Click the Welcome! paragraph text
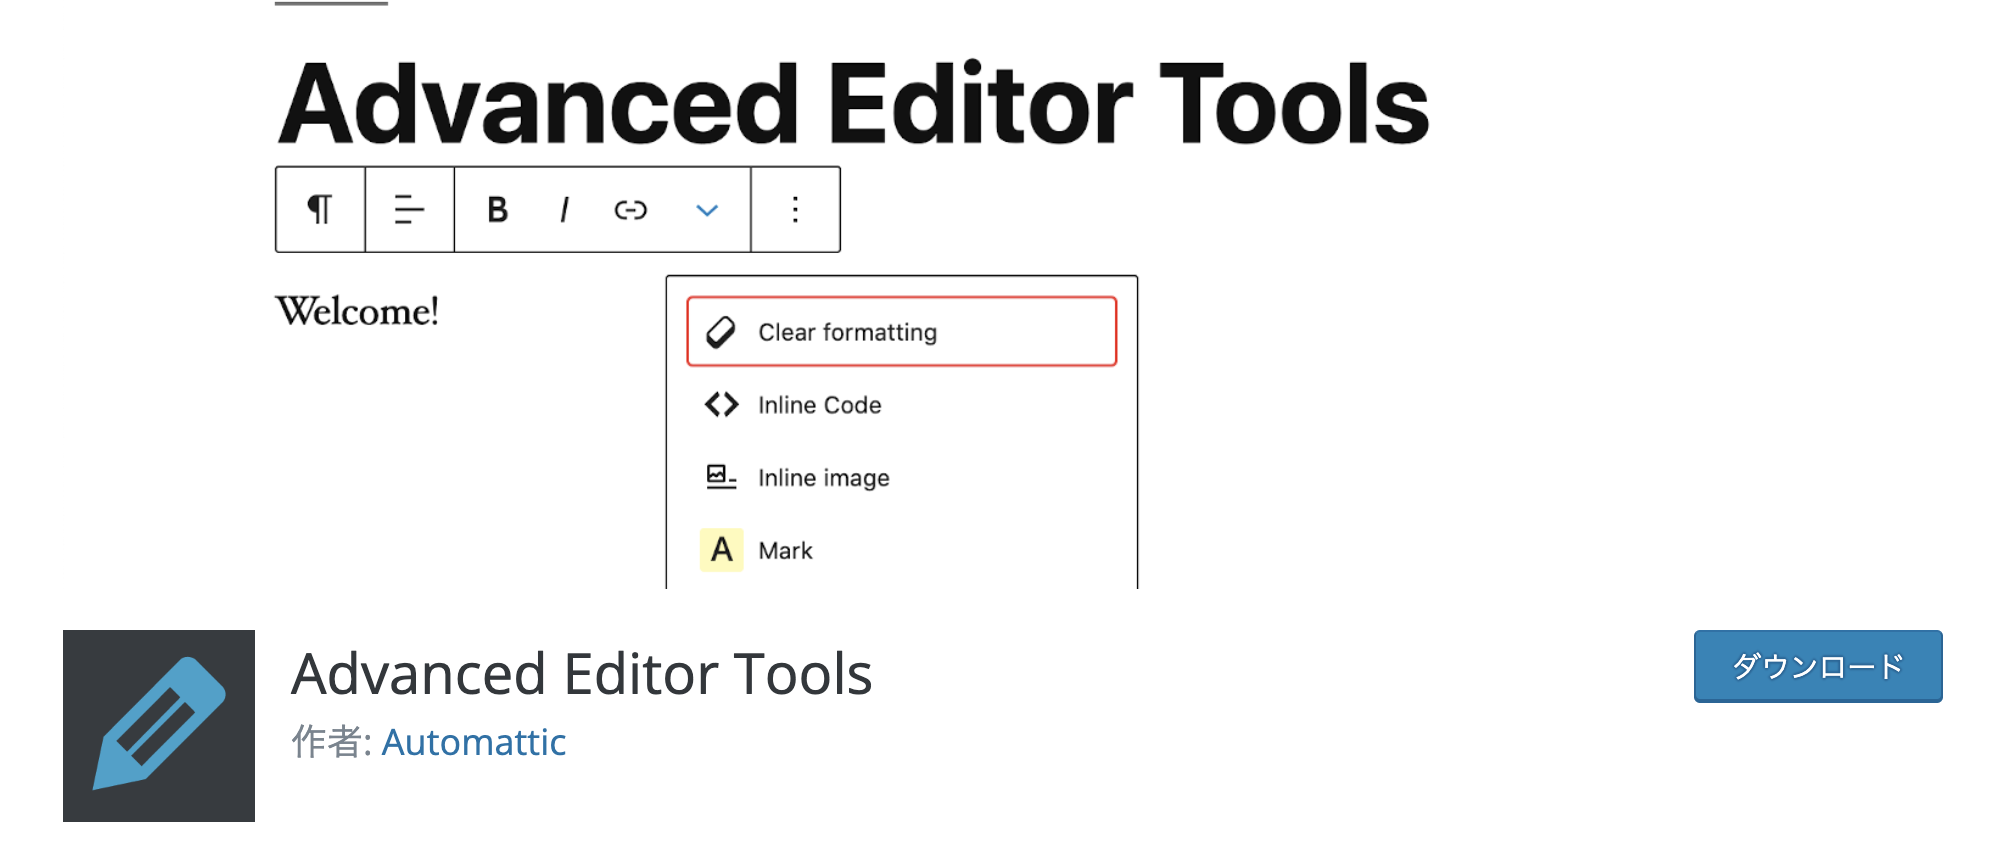This screenshot has height=860, width=1992. [x=357, y=311]
